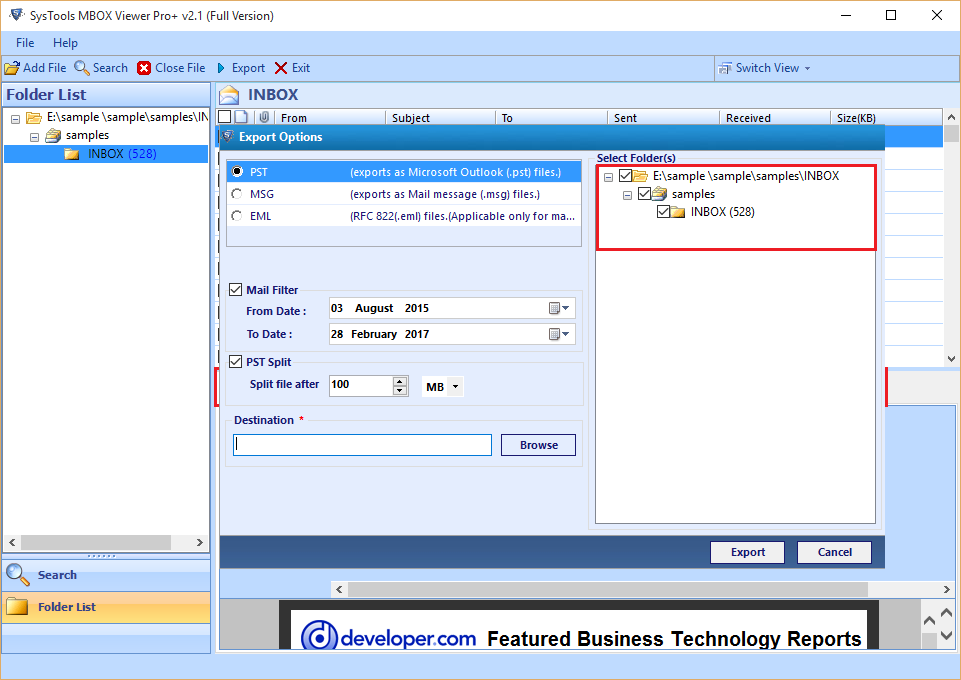Select the EML export radio button
The width and height of the screenshot is (961, 680).
[x=237, y=216]
